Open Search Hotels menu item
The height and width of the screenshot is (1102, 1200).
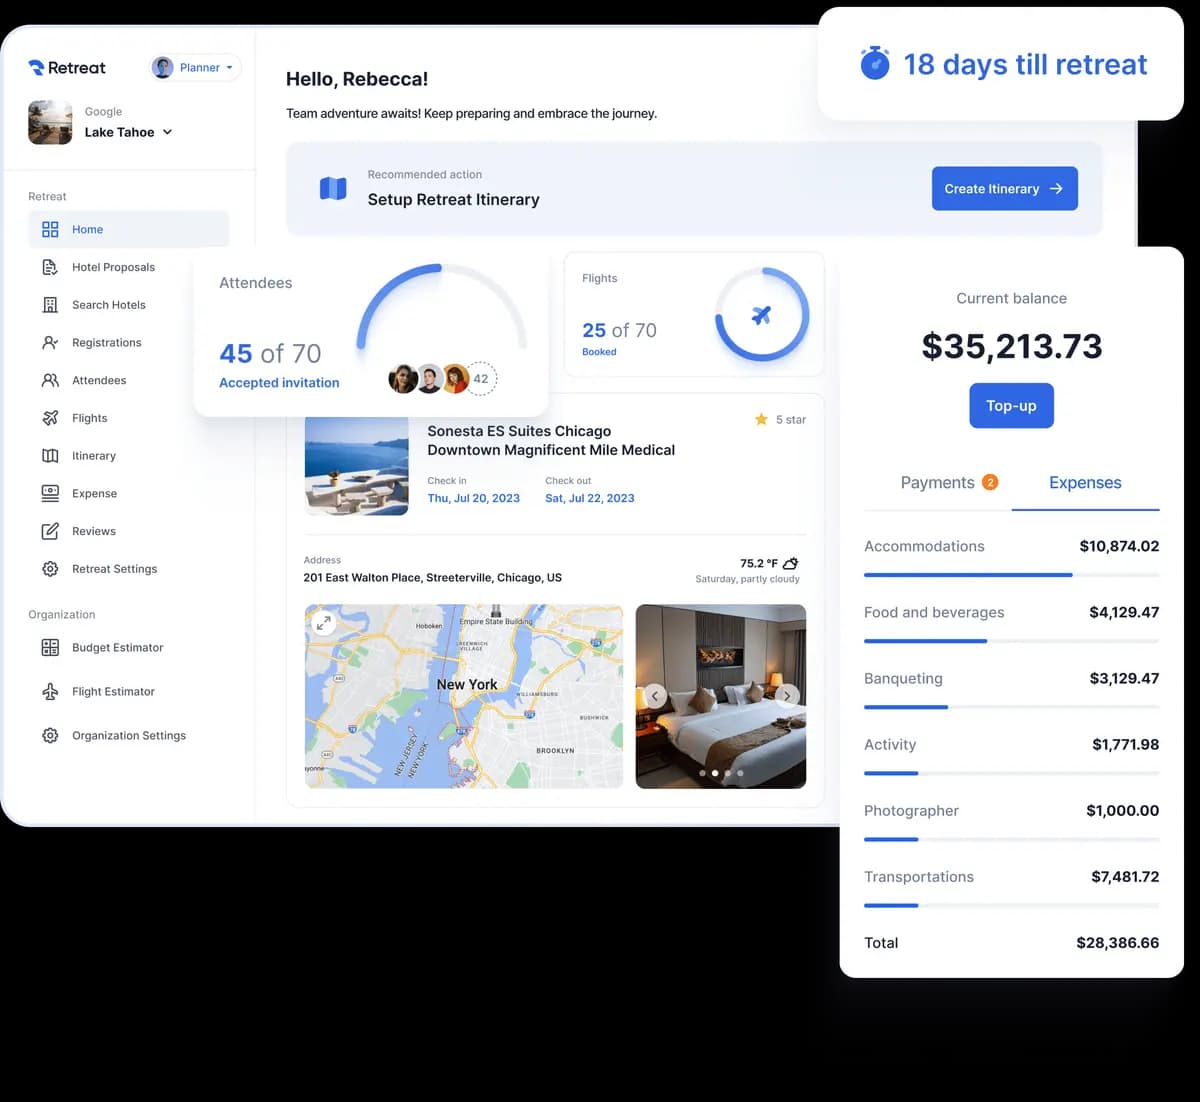108,305
